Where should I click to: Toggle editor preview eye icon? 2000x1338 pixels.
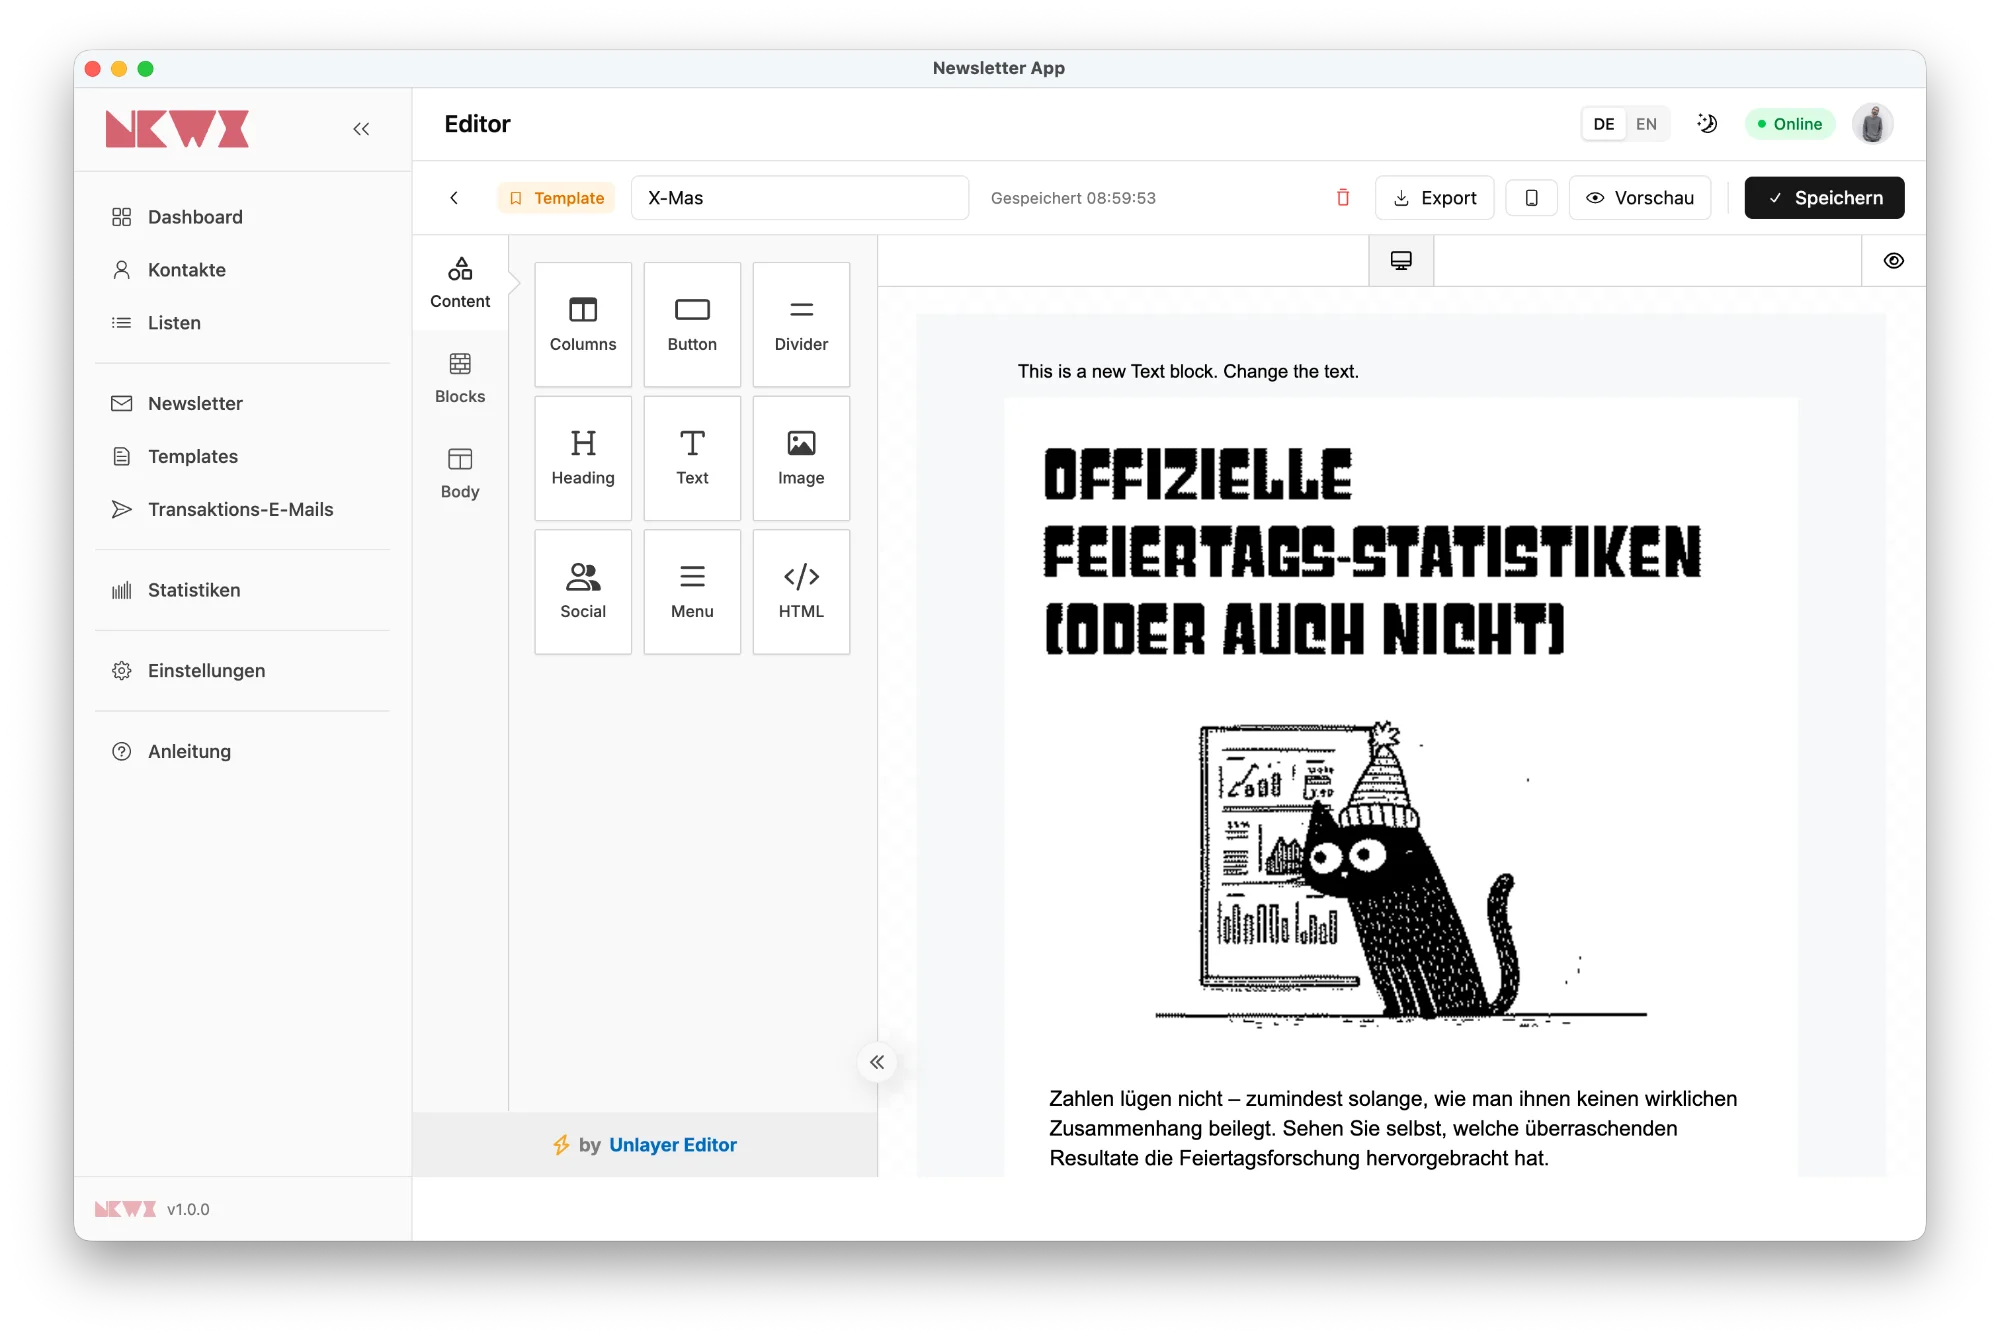click(x=1893, y=261)
